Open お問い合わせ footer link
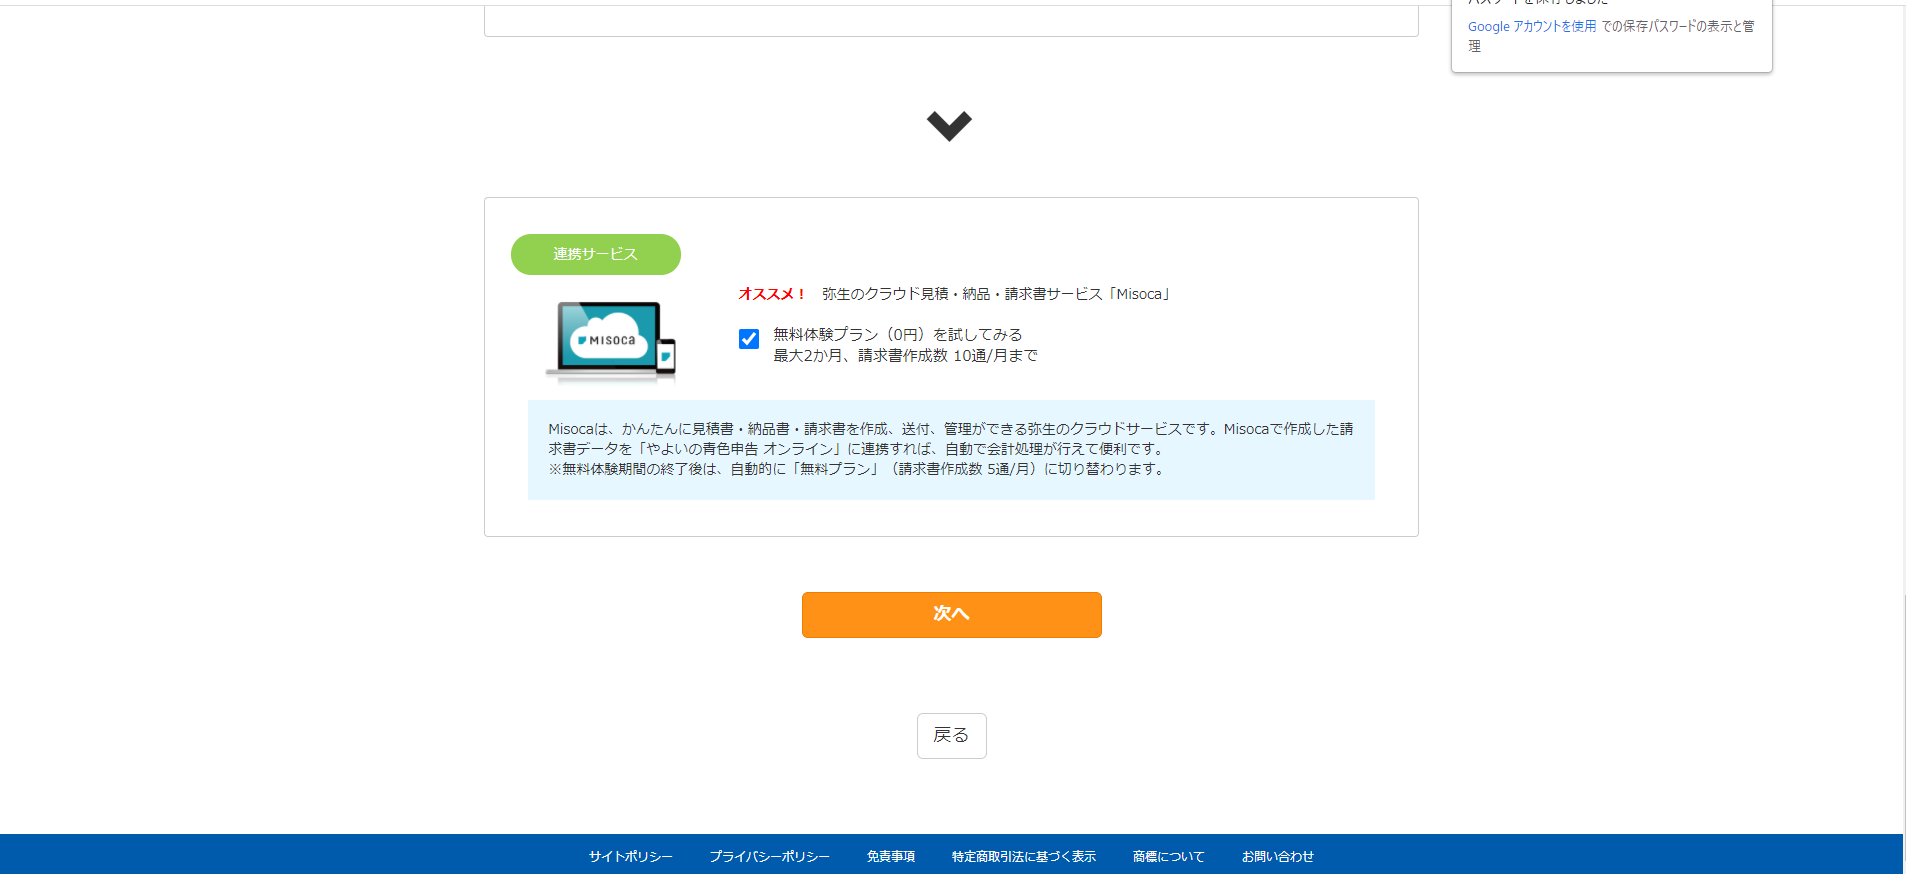Image resolution: width=1906 pixels, height=874 pixels. pyautogui.click(x=1277, y=856)
